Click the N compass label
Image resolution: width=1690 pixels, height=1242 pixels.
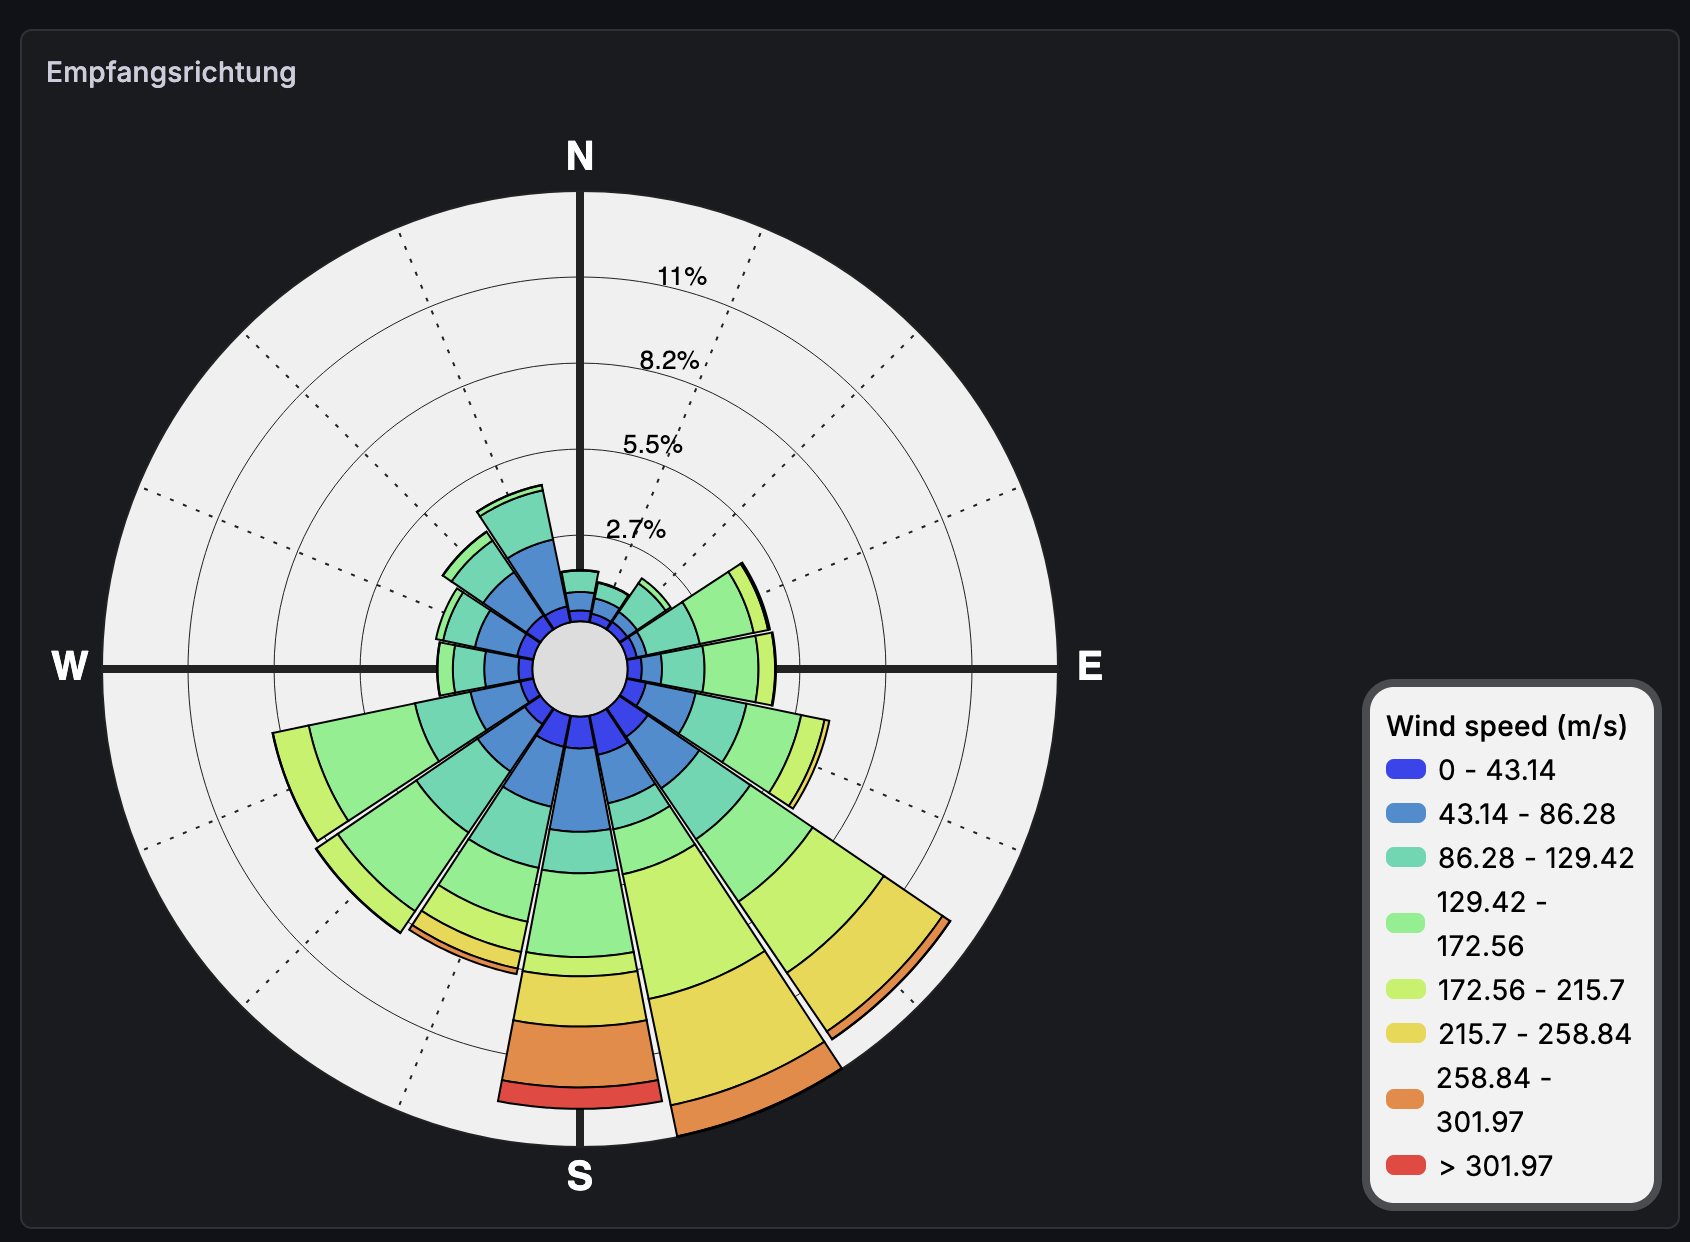(x=580, y=156)
